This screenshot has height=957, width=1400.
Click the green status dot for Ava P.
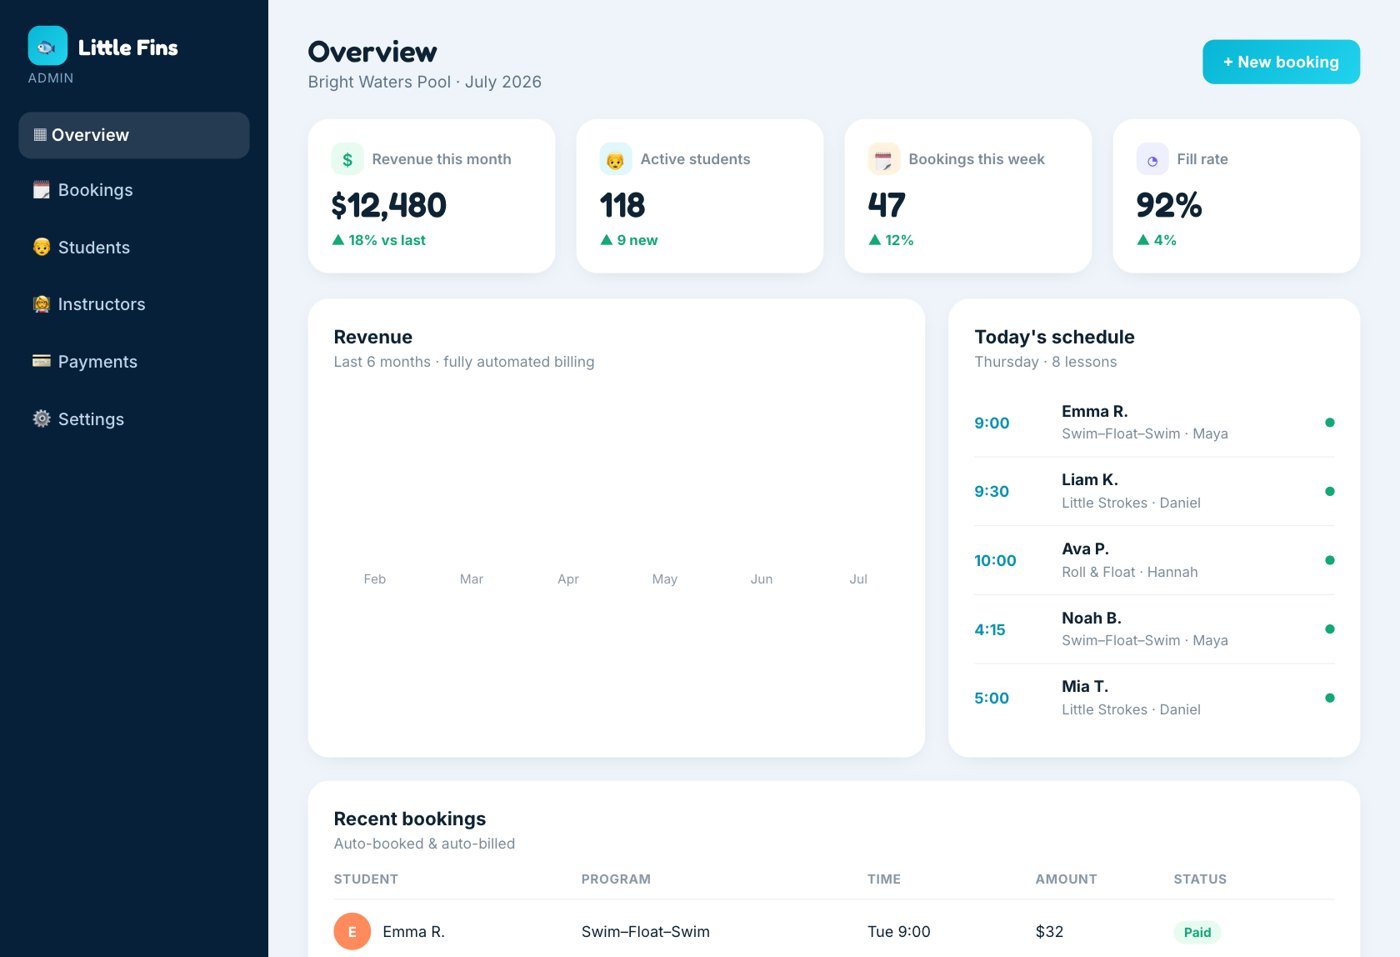click(1329, 561)
